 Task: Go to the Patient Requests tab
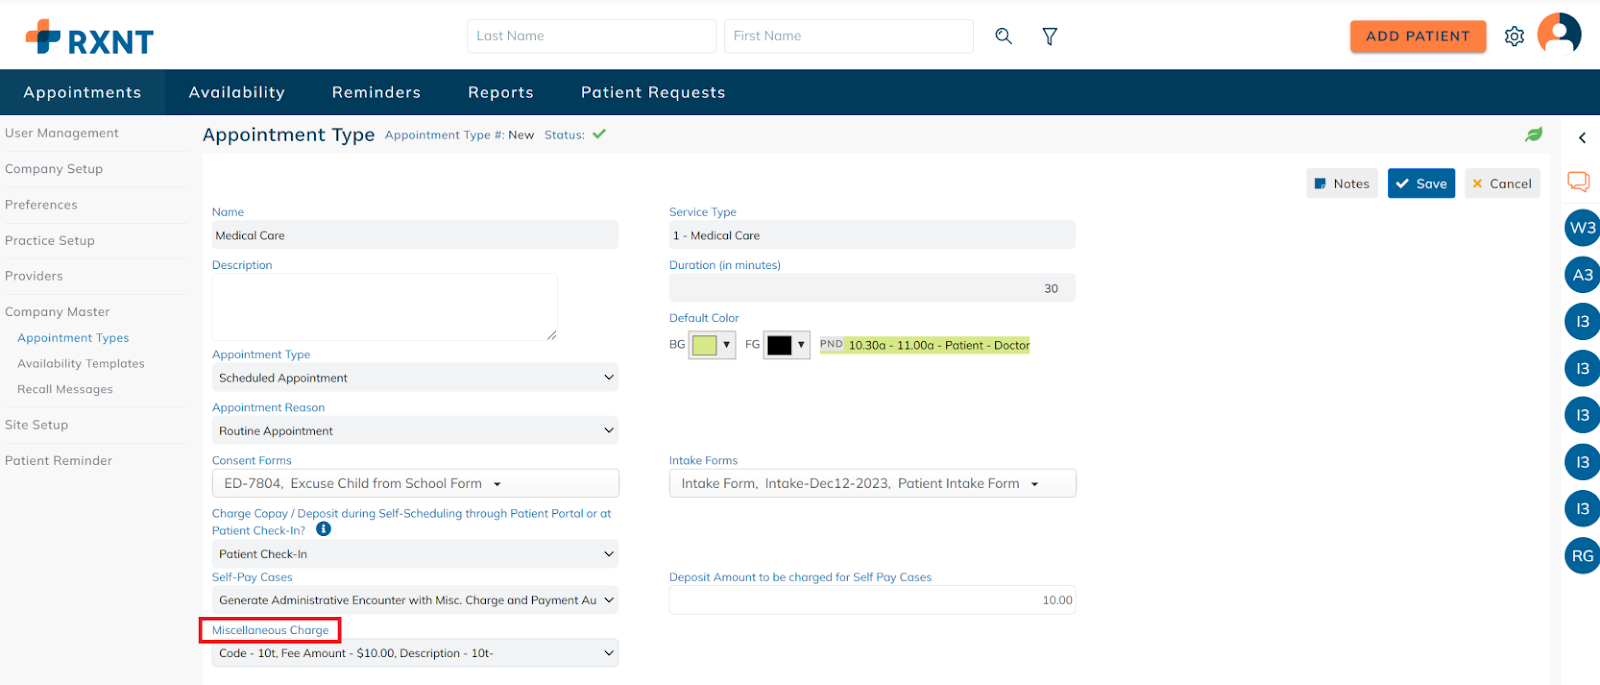[x=653, y=92]
